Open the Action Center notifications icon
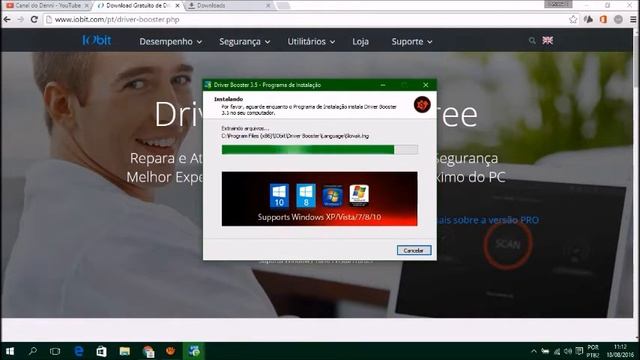The width and height of the screenshot is (640, 360). click(x=579, y=351)
